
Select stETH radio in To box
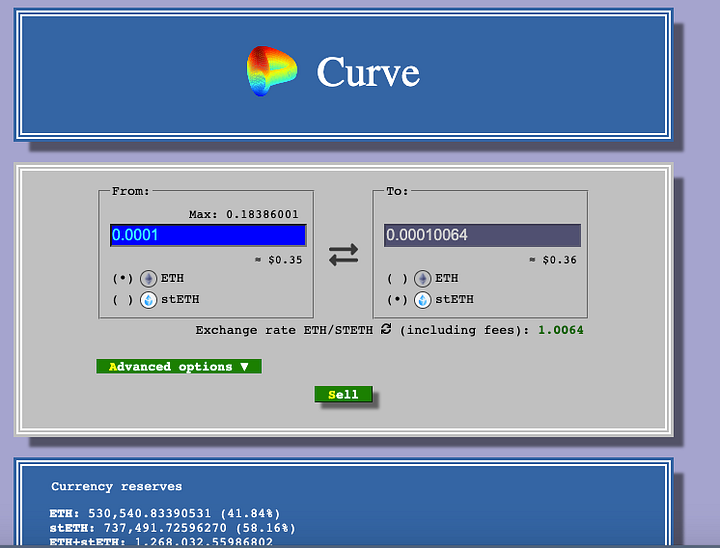coord(397,299)
